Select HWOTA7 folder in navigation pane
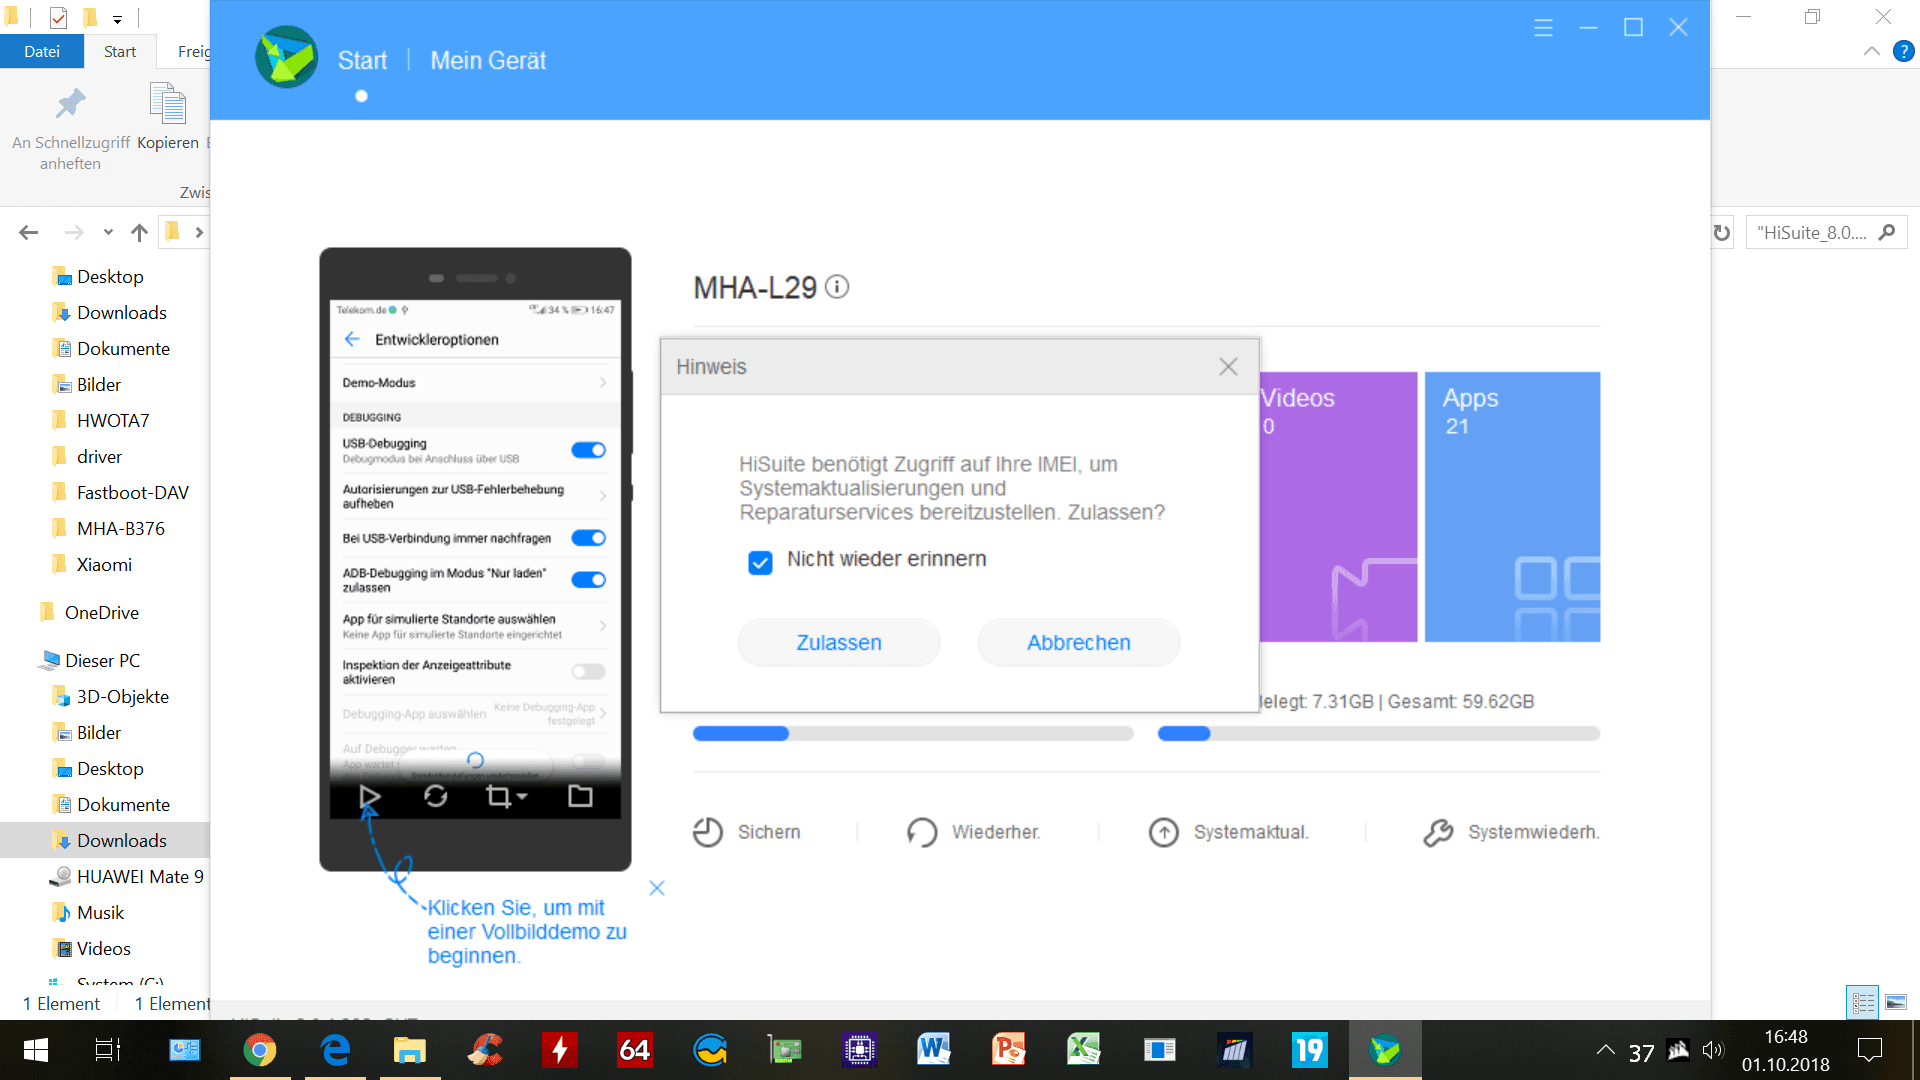This screenshot has height=1080, width=1920. point(113,420)
